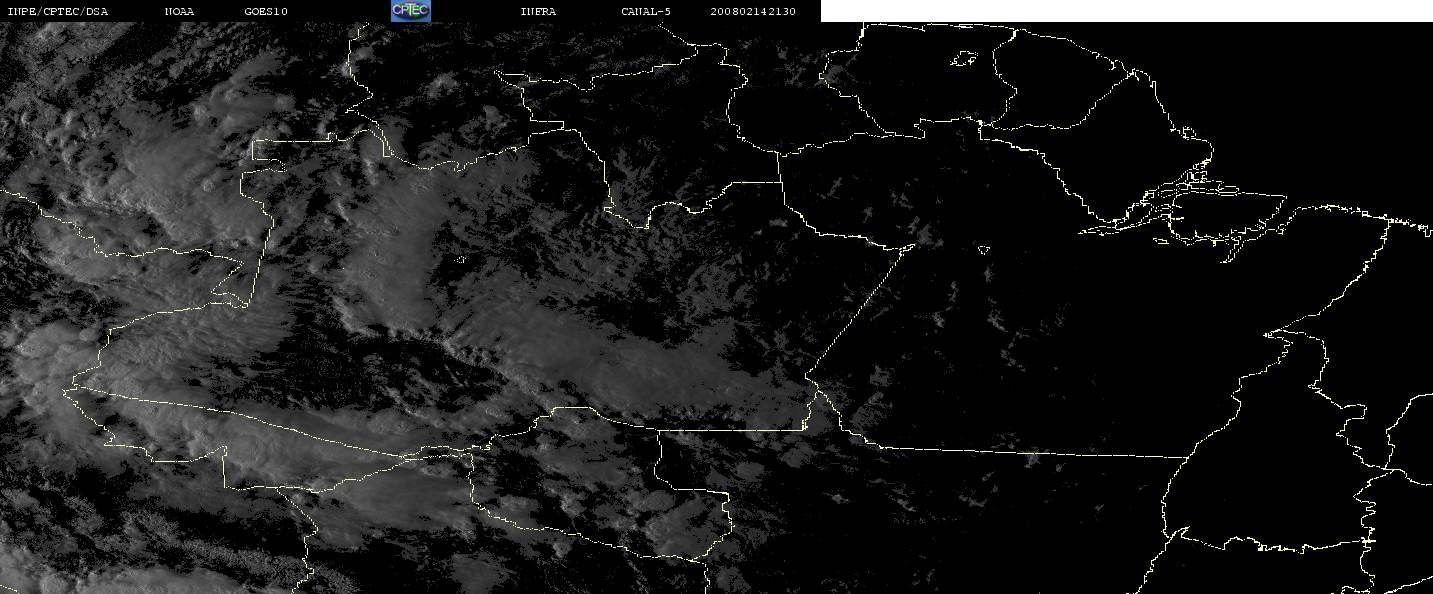This screenshot has height=594, width=1433.
Task: Select the GOES10 satellite label
Action: (x=266, y=11)
